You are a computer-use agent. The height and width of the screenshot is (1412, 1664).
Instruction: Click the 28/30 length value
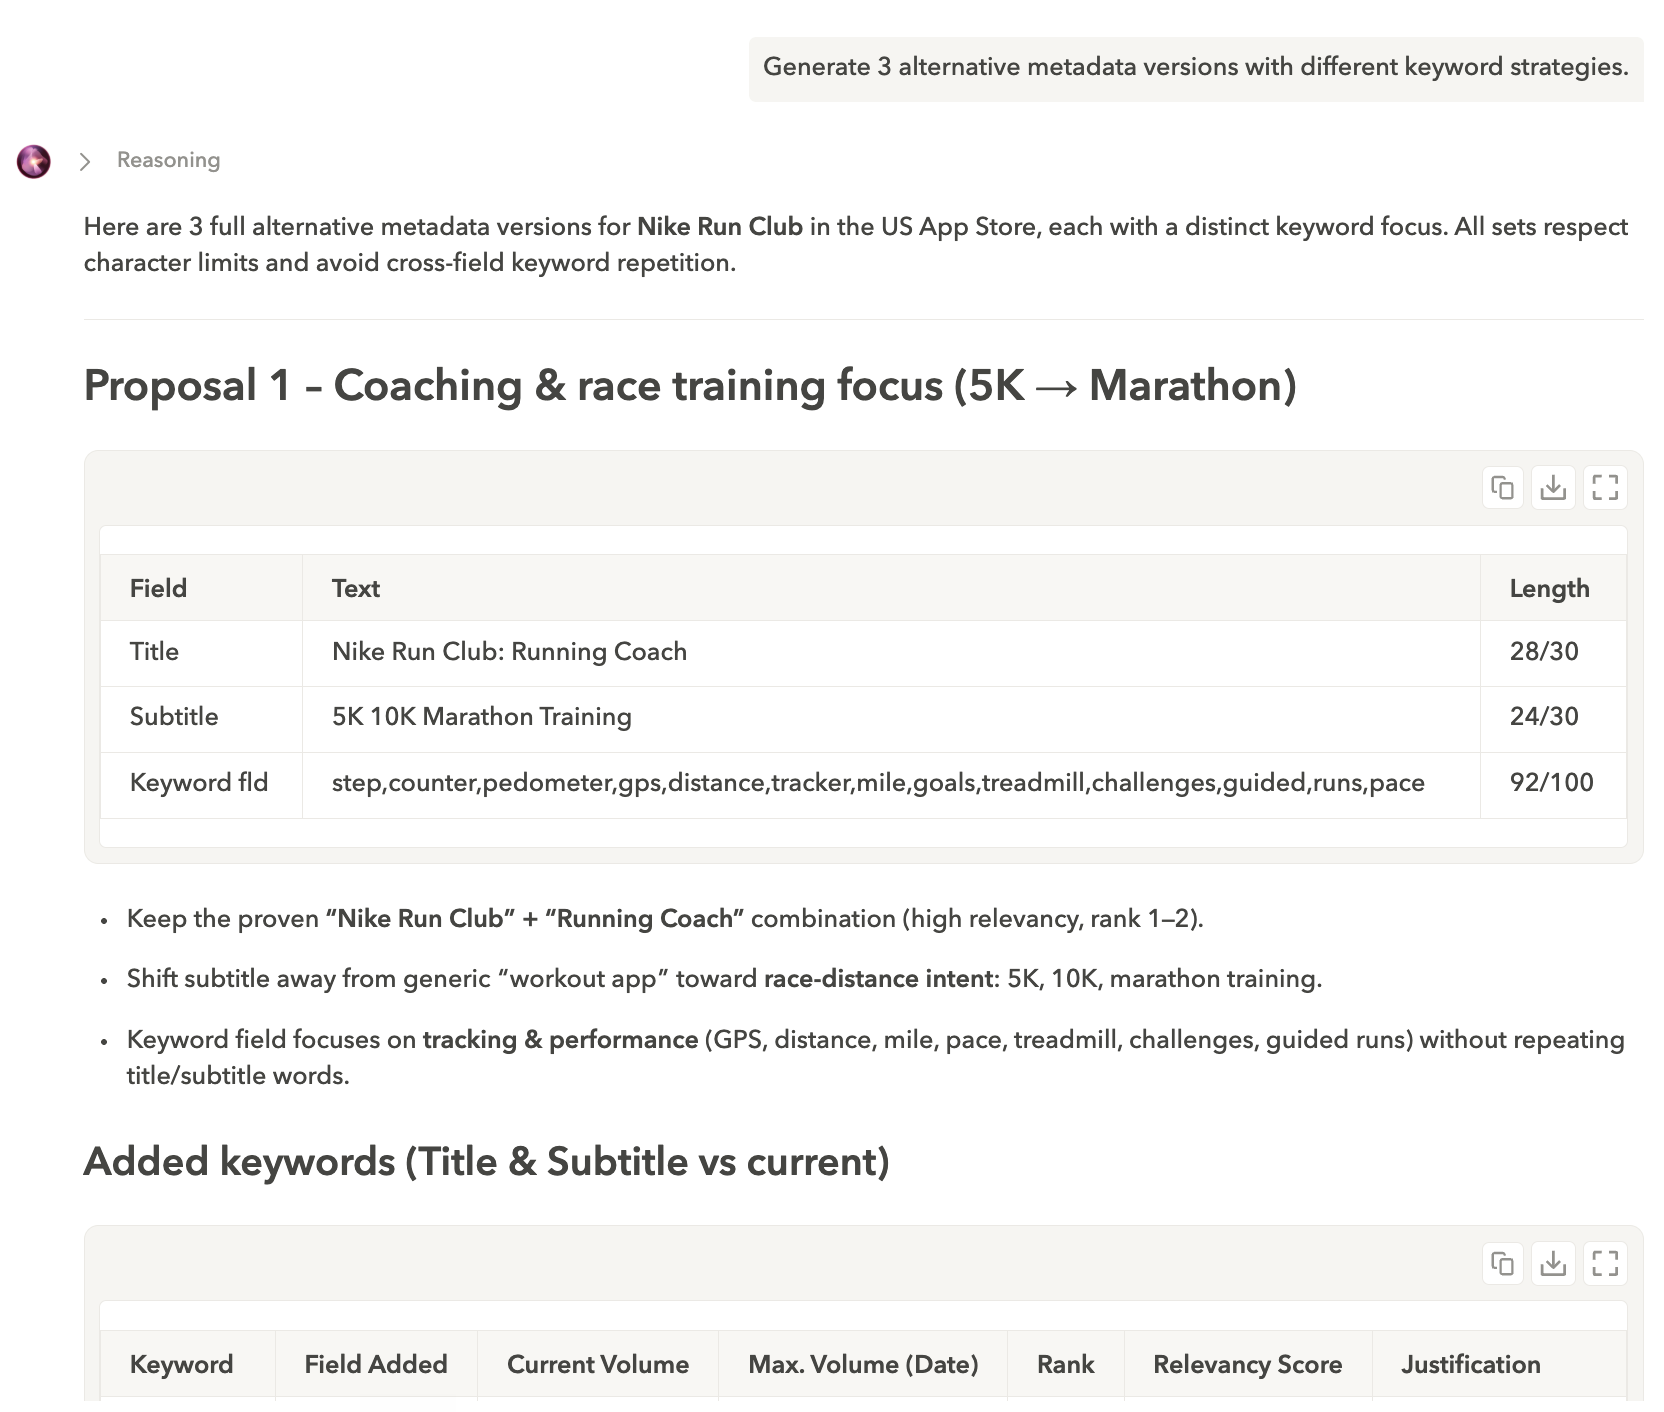(1544, 652)
